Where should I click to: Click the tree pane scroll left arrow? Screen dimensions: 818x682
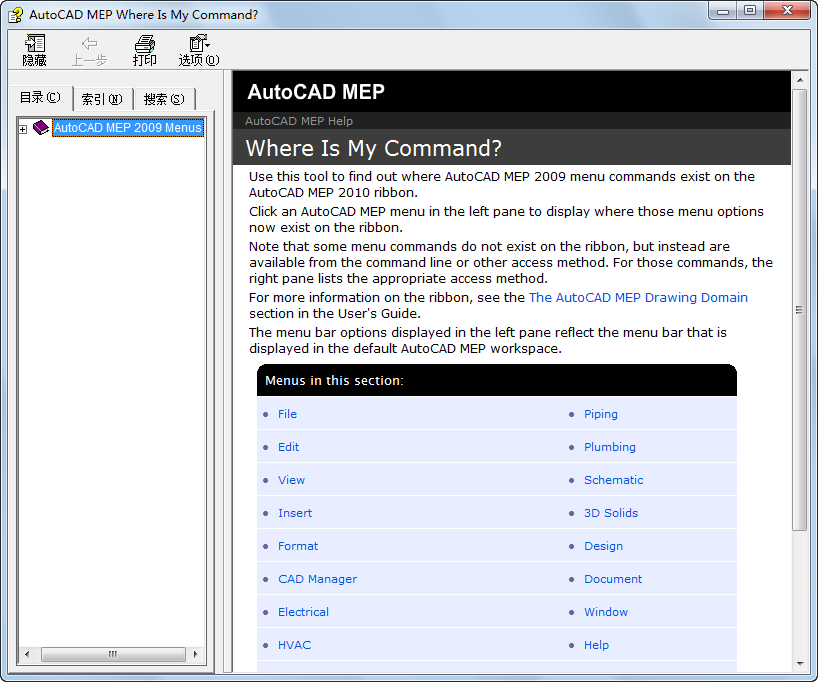[27, 654]
